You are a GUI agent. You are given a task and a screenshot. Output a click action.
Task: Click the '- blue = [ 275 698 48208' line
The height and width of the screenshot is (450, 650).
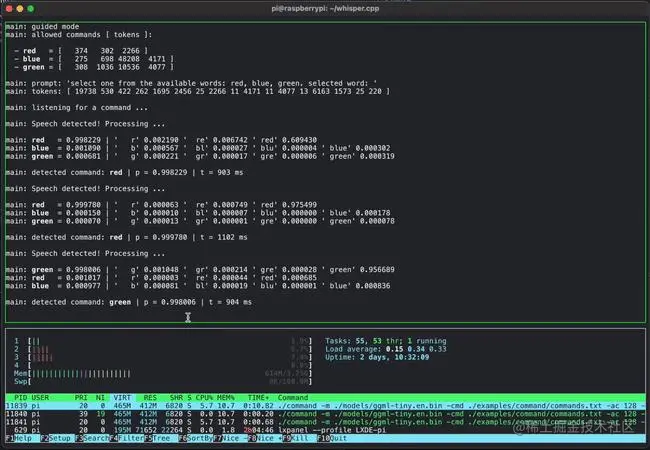pyautogui.click(x=94, y=59)
